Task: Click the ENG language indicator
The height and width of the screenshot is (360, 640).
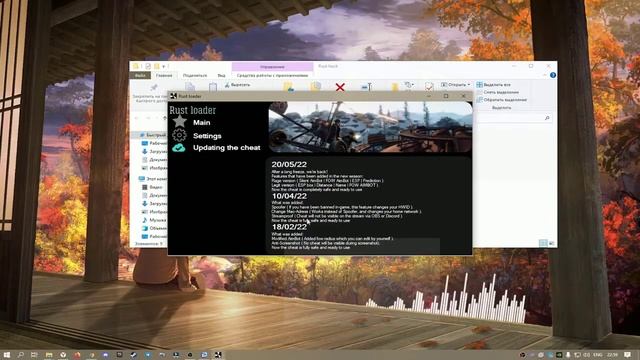Action: click(597, 355)
